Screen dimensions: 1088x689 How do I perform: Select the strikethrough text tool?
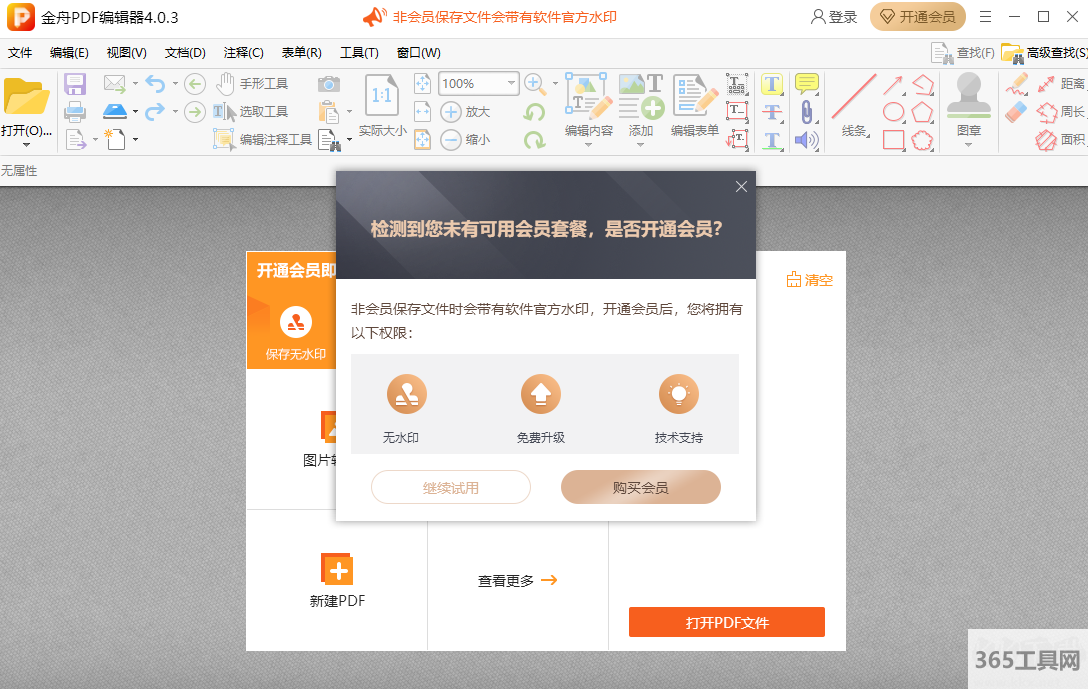772,112
